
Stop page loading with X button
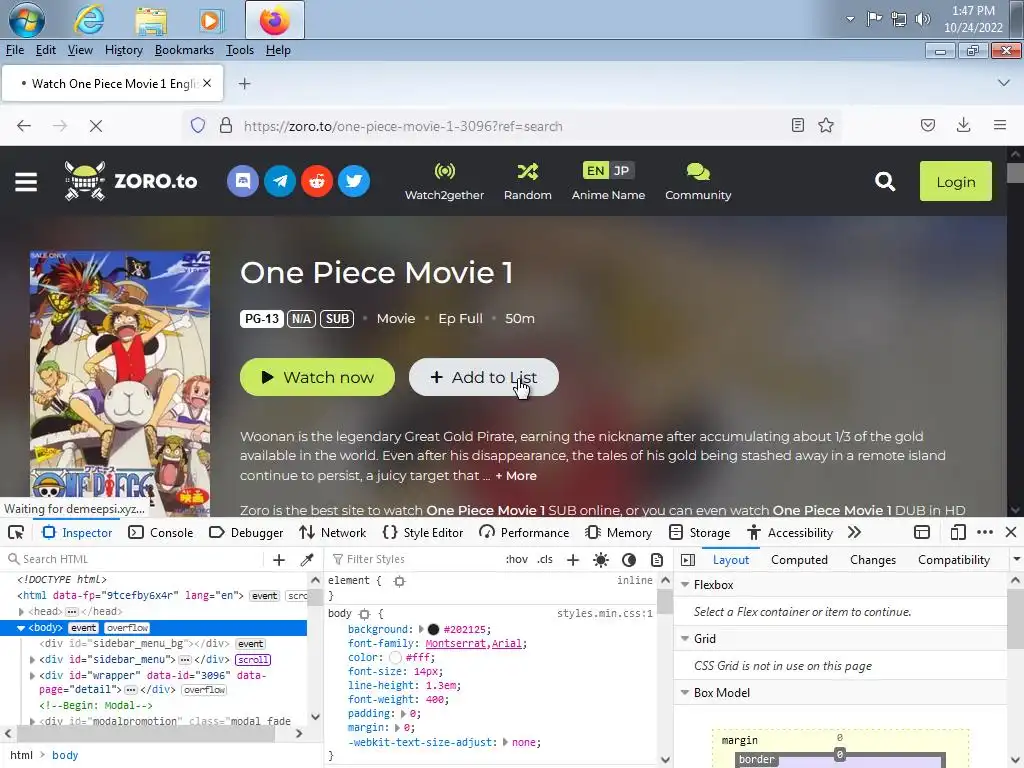[x=96, y=125]
